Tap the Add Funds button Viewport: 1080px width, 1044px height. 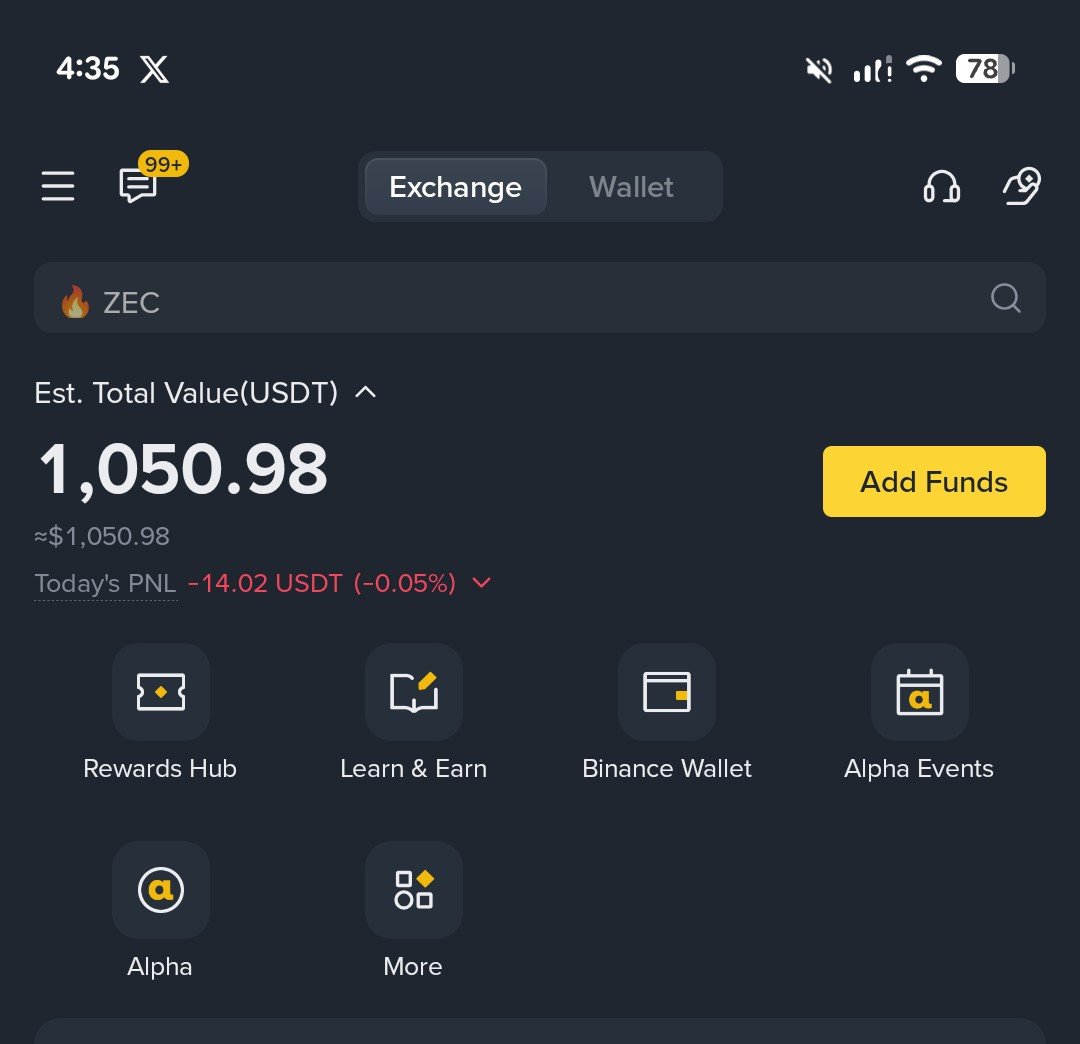click(934, 481)
